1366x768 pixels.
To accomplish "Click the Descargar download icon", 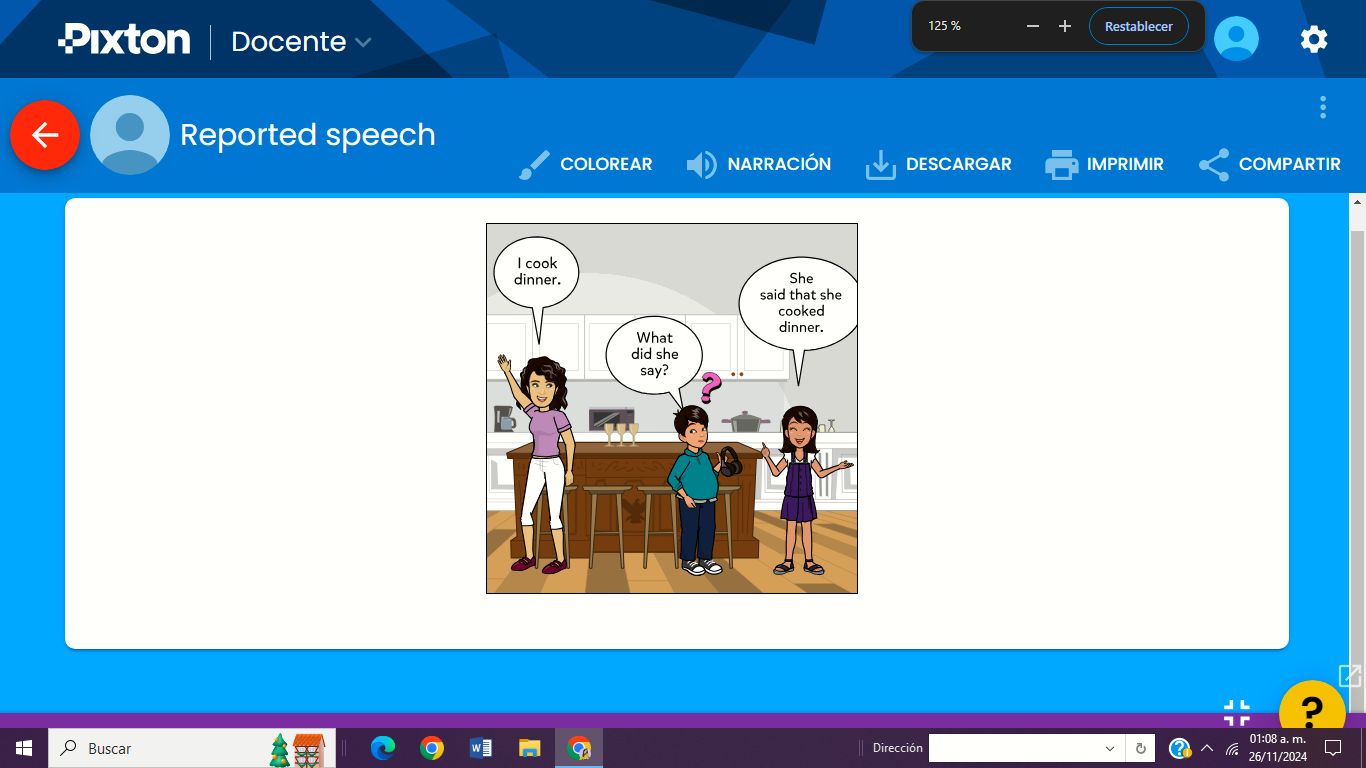I will click(x=880, y=163).
